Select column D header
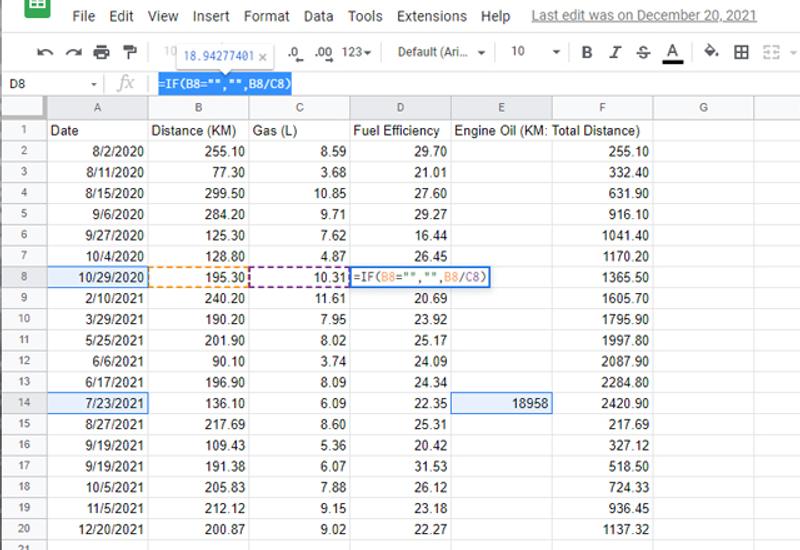 [x=401, y=108]
